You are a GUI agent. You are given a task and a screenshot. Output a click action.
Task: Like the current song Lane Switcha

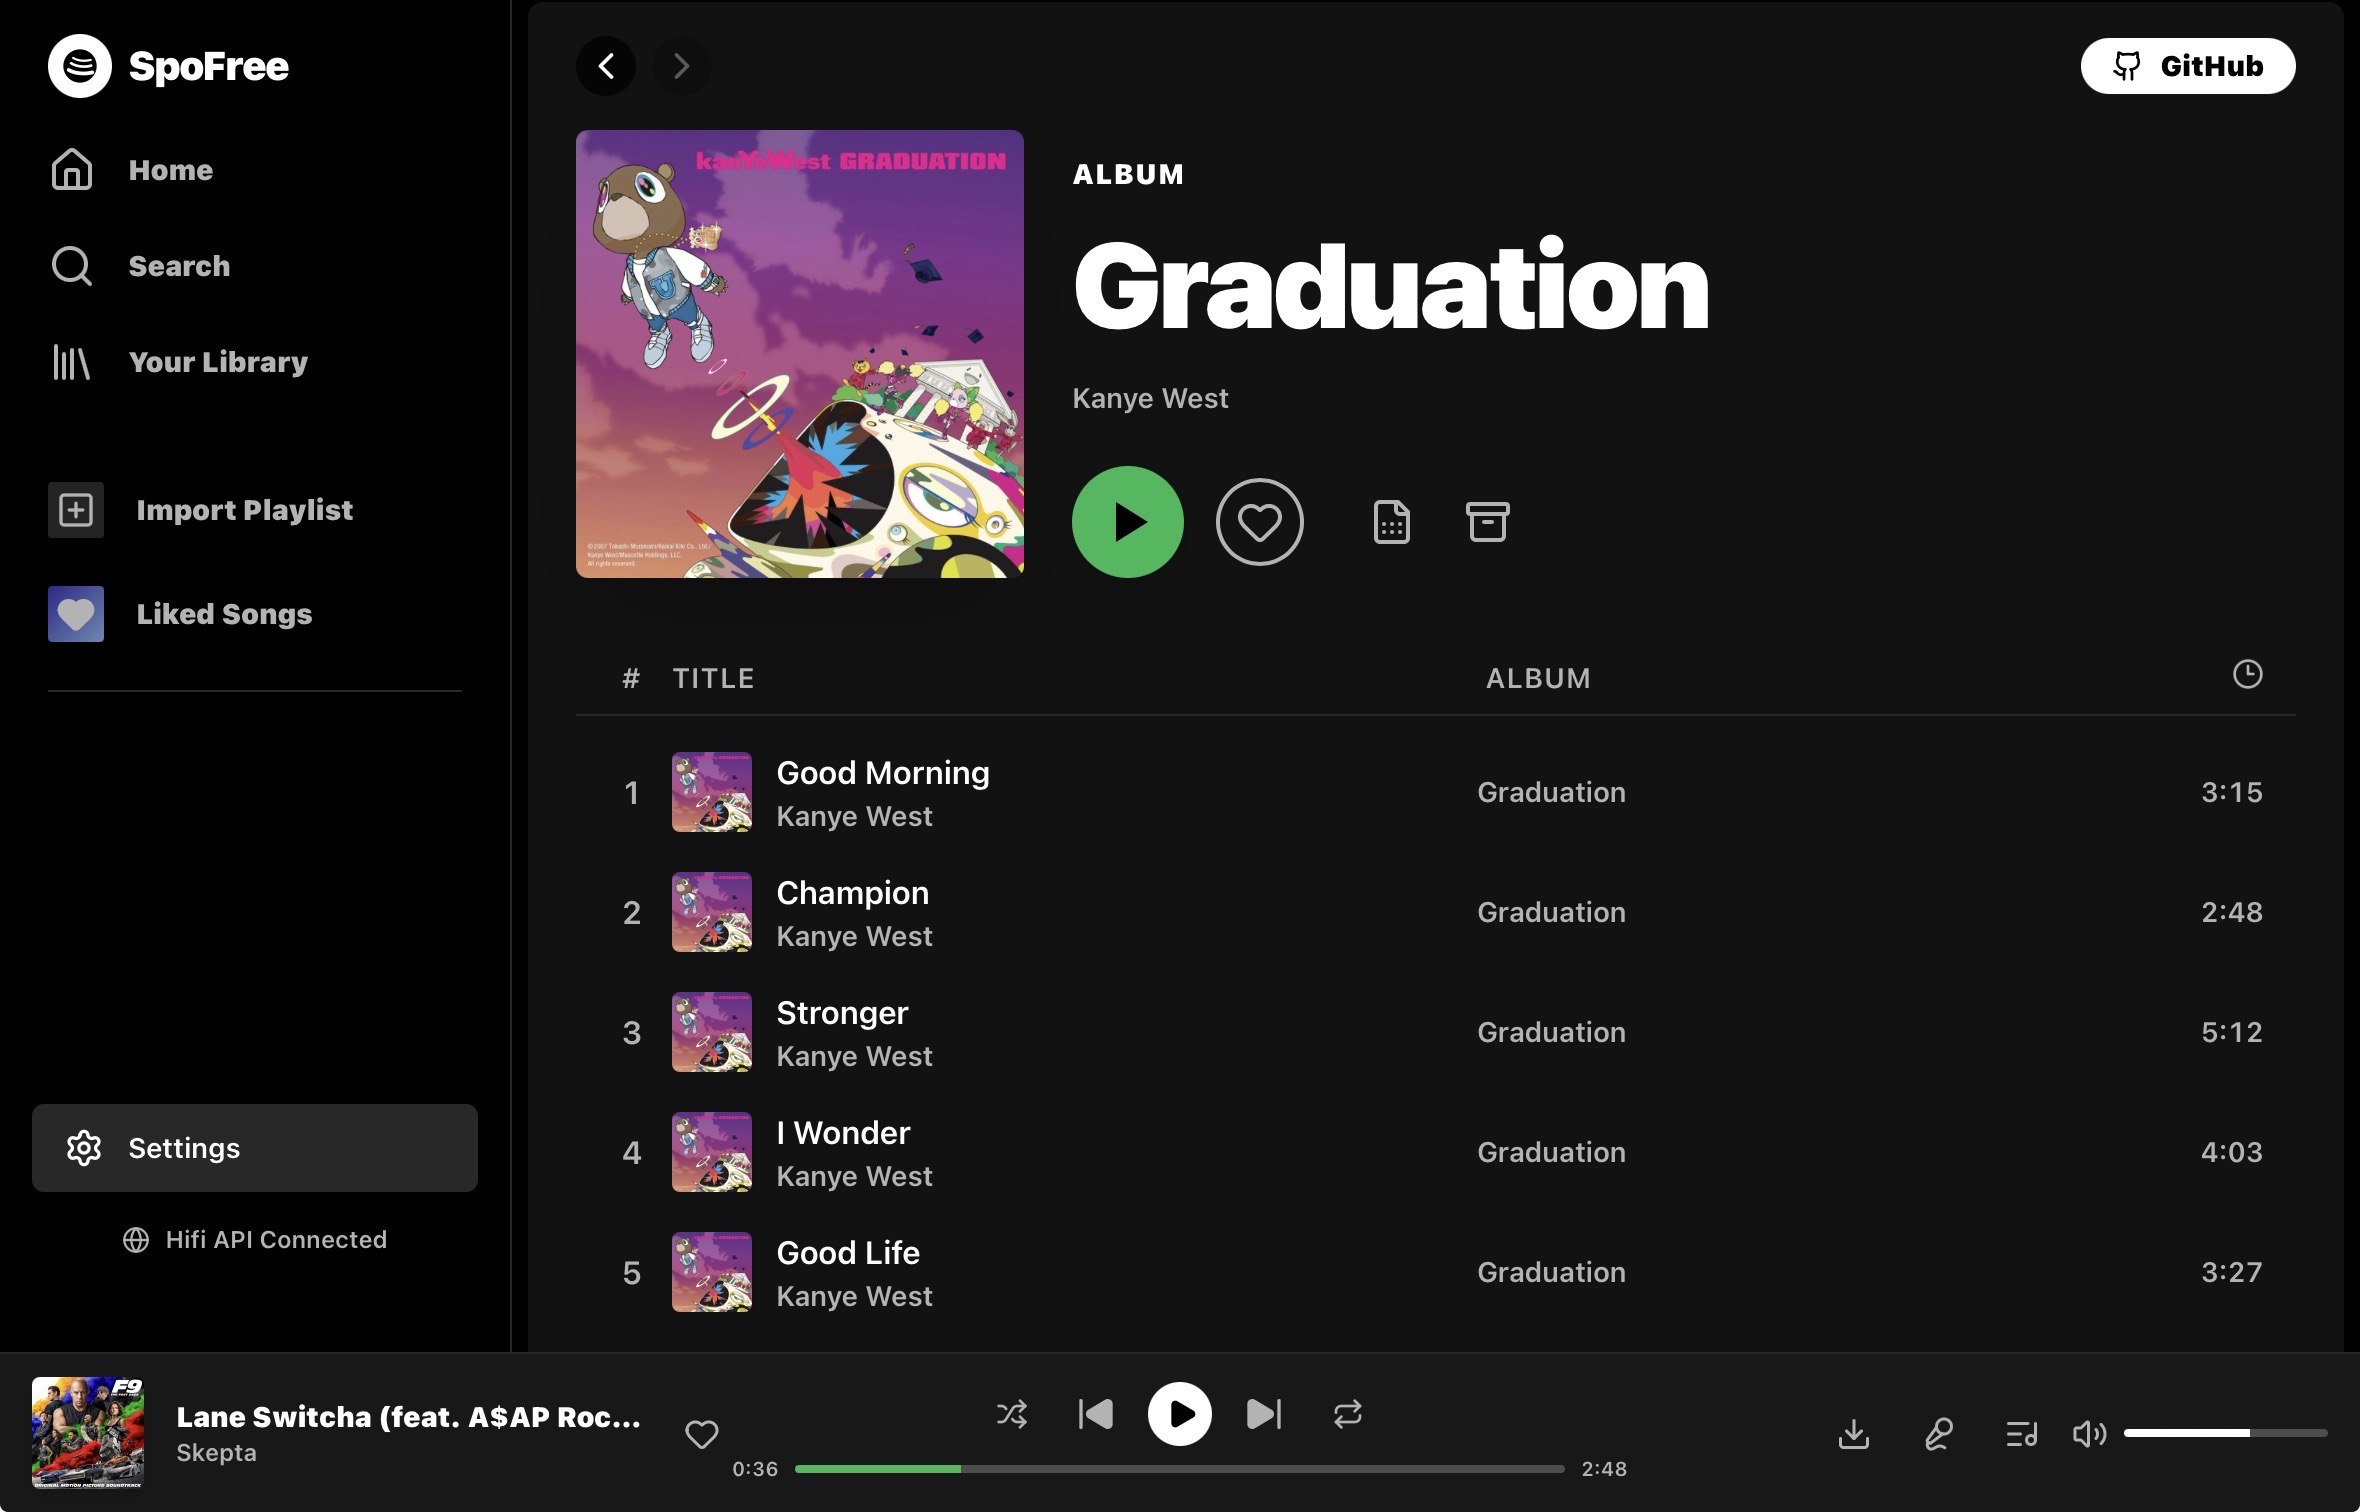tap(701, 1434)
